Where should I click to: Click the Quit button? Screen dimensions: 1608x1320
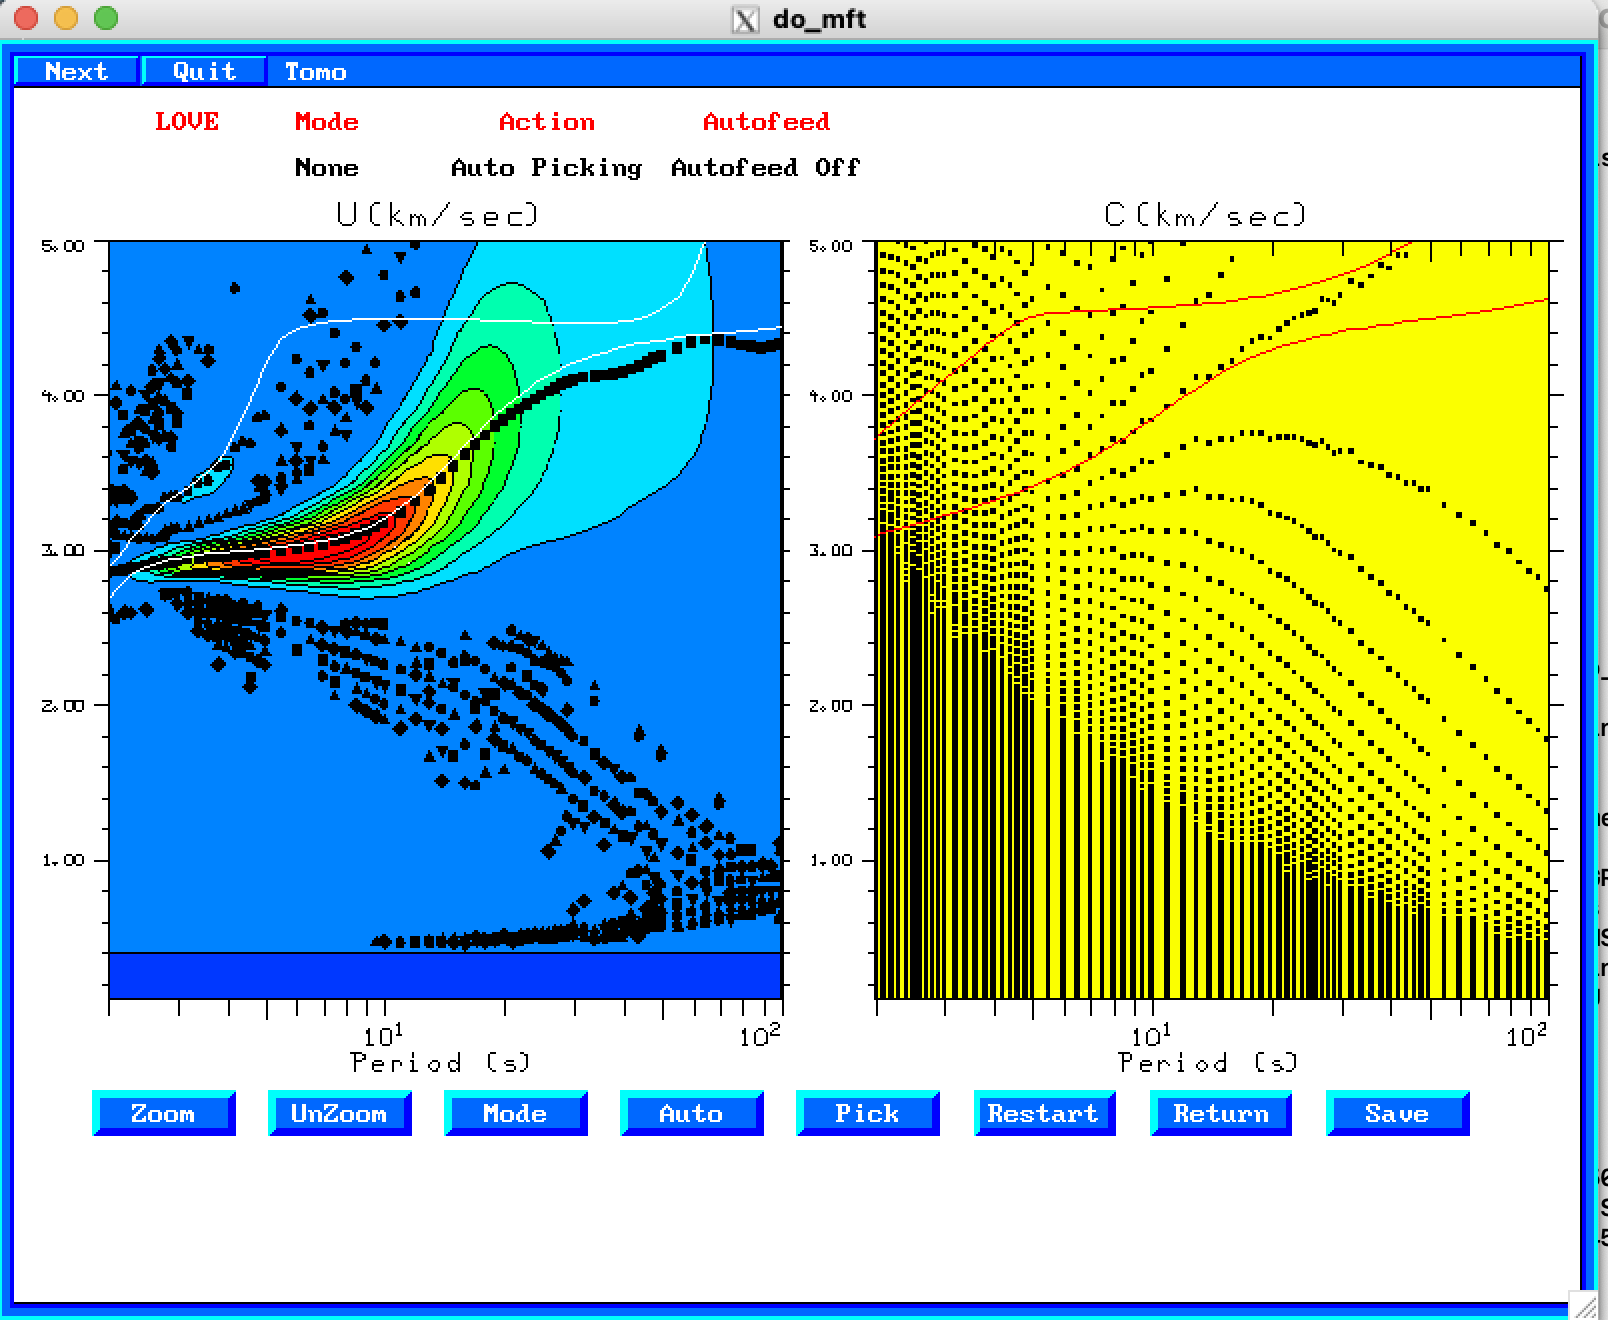[x=204, y=71]
